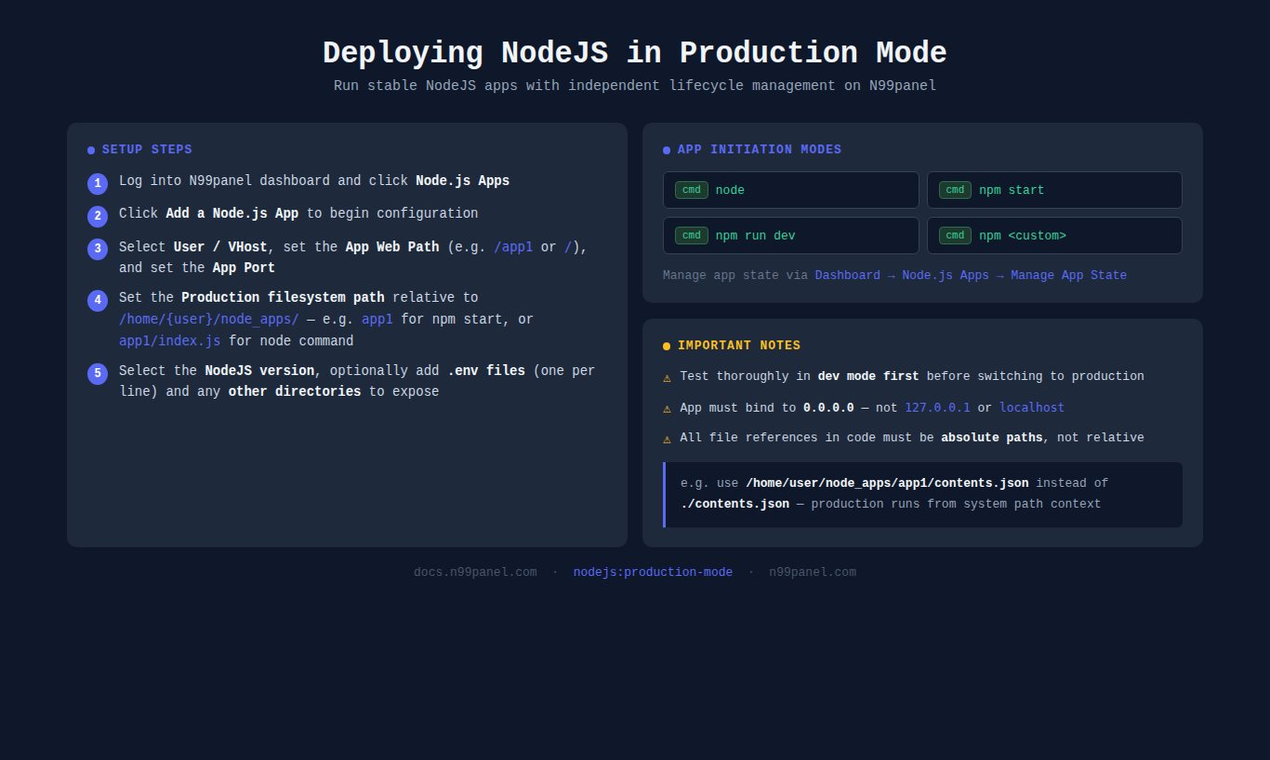Screen dimensions: 1270x760
Task: Click cmd badge next to 'npm start'
Action: coord(955,190)
